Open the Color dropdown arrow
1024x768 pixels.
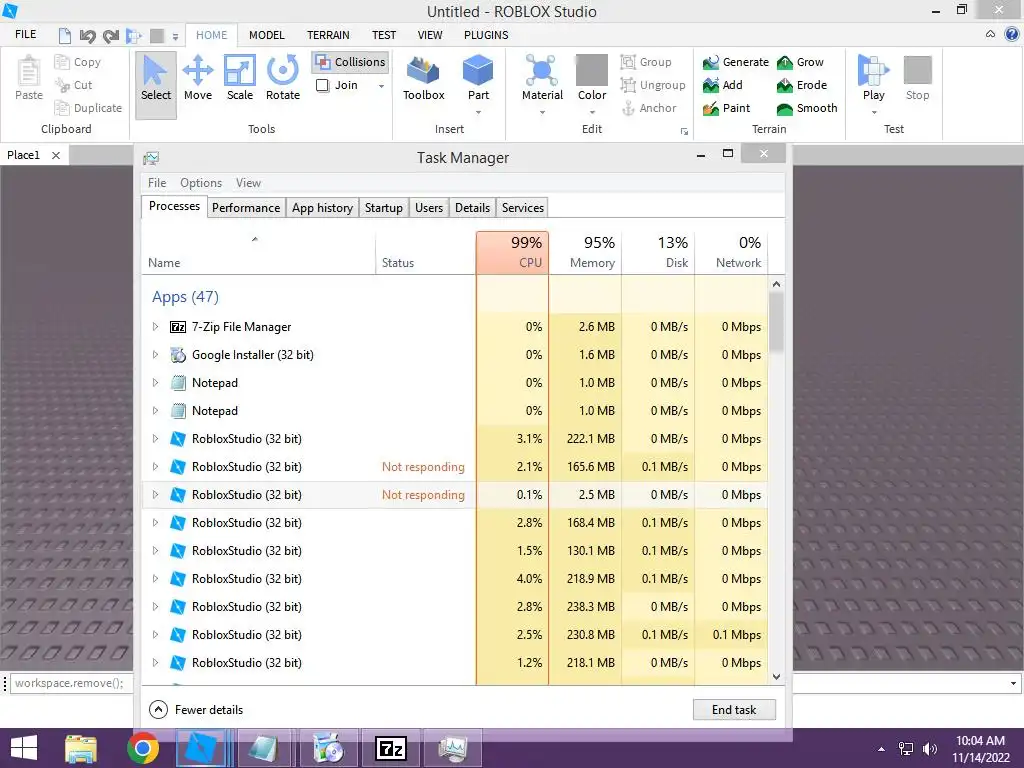tap(592, 112)
